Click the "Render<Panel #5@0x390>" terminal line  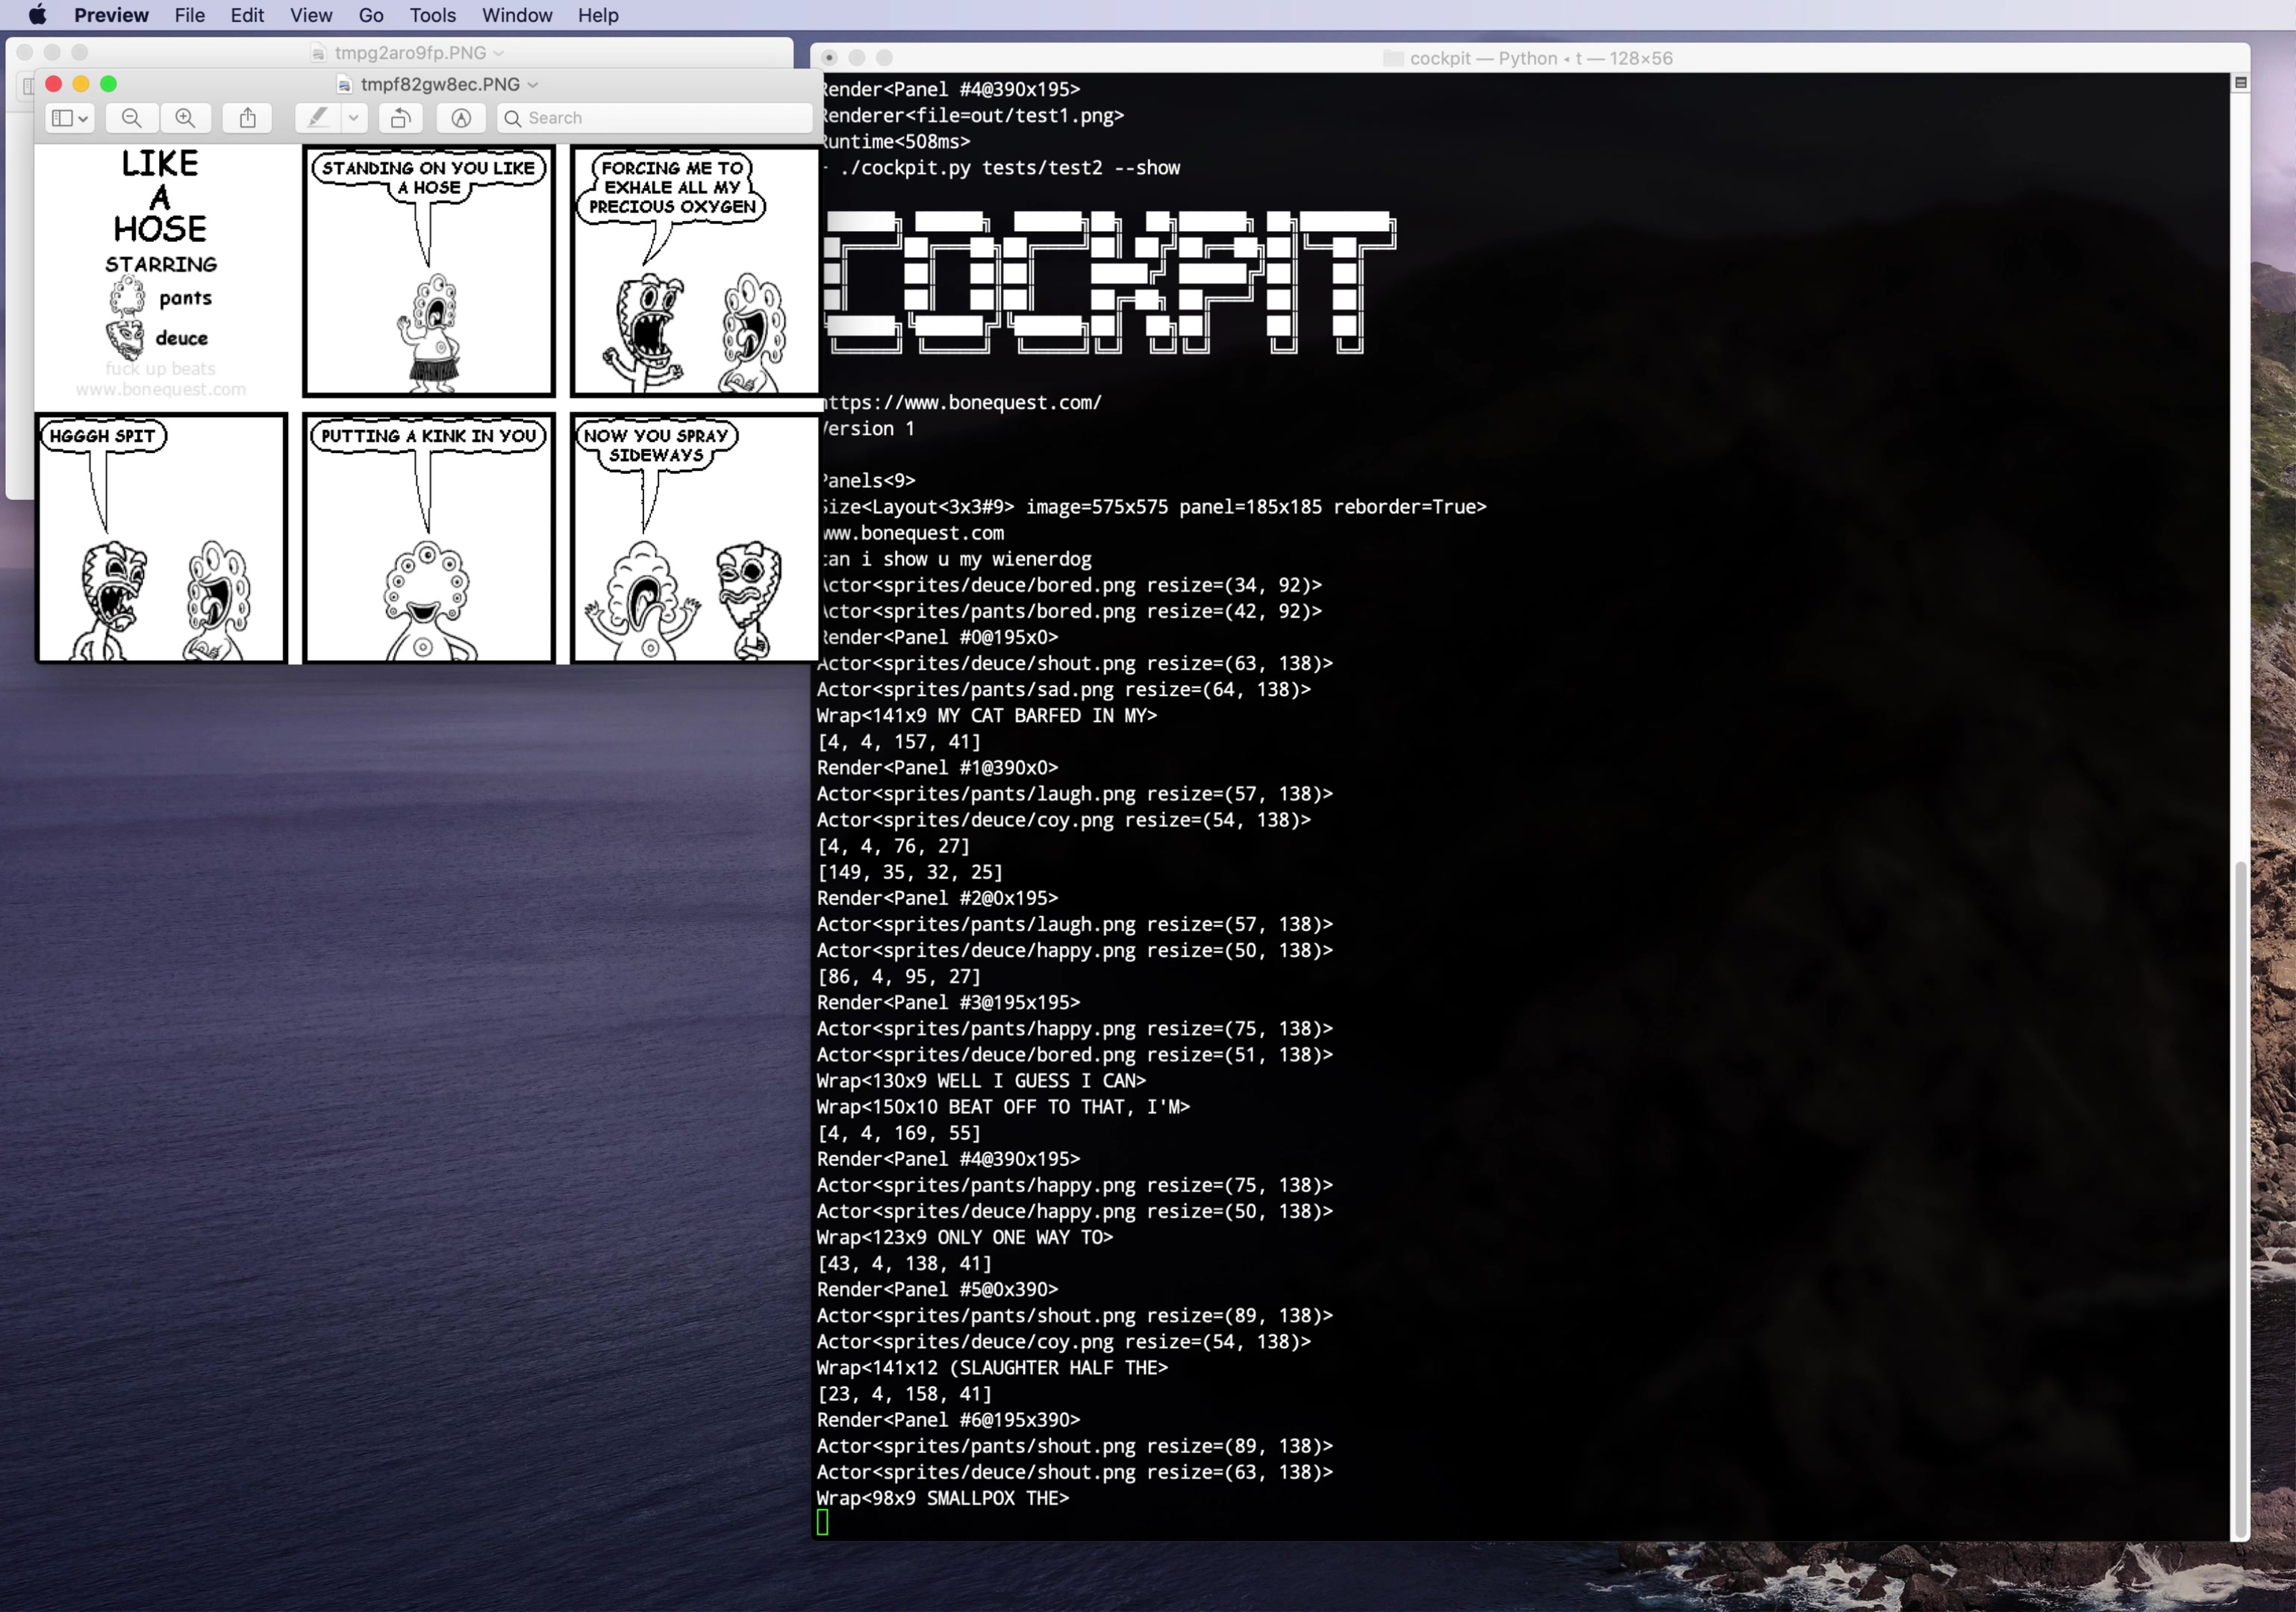(938, 1290)
